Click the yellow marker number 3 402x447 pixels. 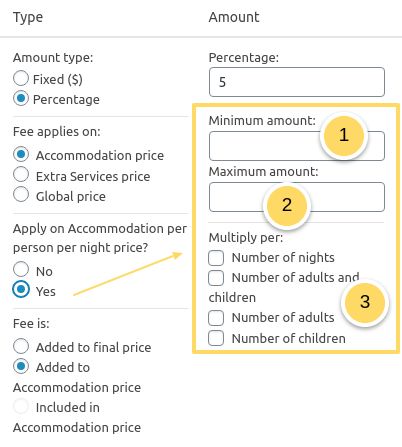click(365, 302)
